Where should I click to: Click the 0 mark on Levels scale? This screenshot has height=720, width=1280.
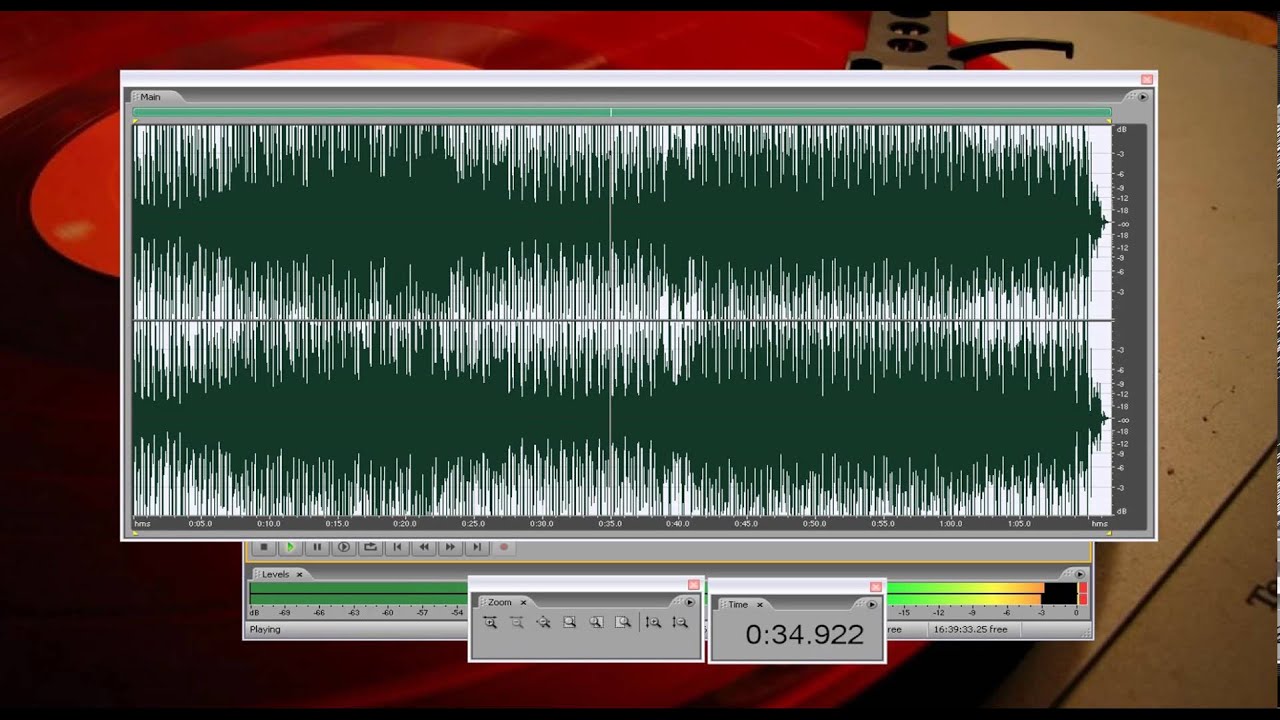[x=1076, y=612]
